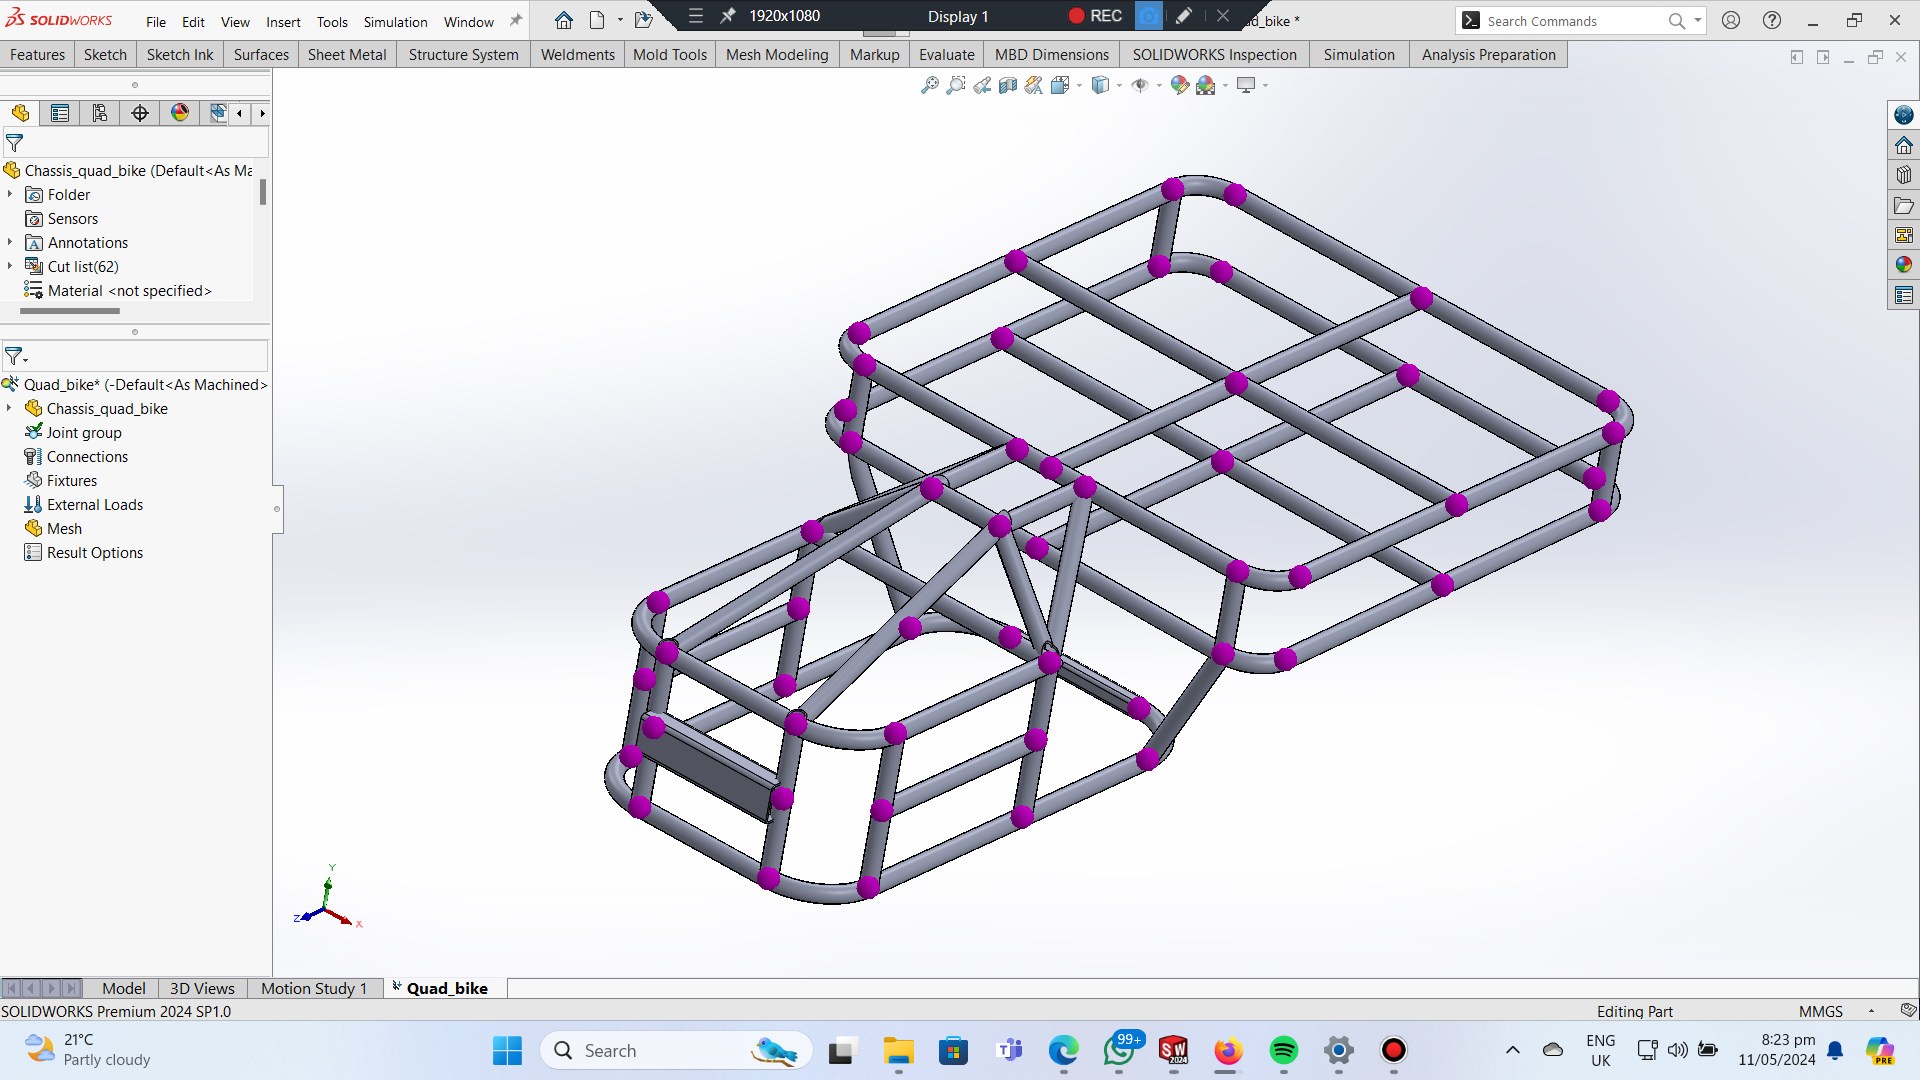Image resolution: width=1920 pixels, height=1080 pixels.
Task: Open the Display Style dropdown arrow
Action: [1119, 86]
